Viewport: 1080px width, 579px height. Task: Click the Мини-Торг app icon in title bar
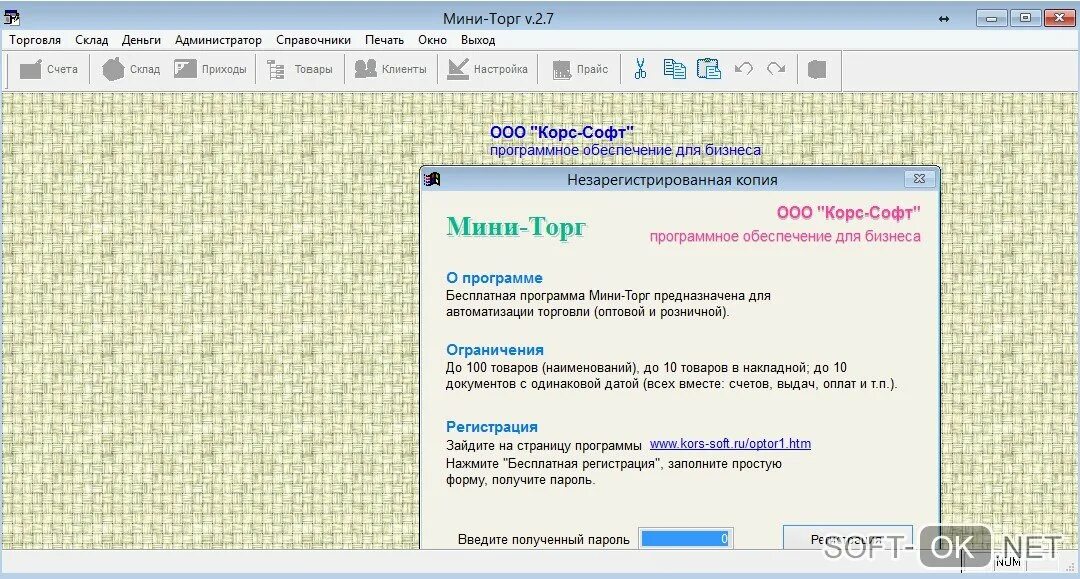coord(12,18)
